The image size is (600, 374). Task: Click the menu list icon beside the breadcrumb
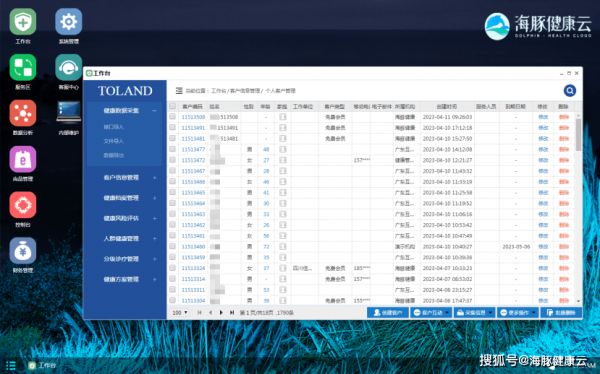click(179, 91)
